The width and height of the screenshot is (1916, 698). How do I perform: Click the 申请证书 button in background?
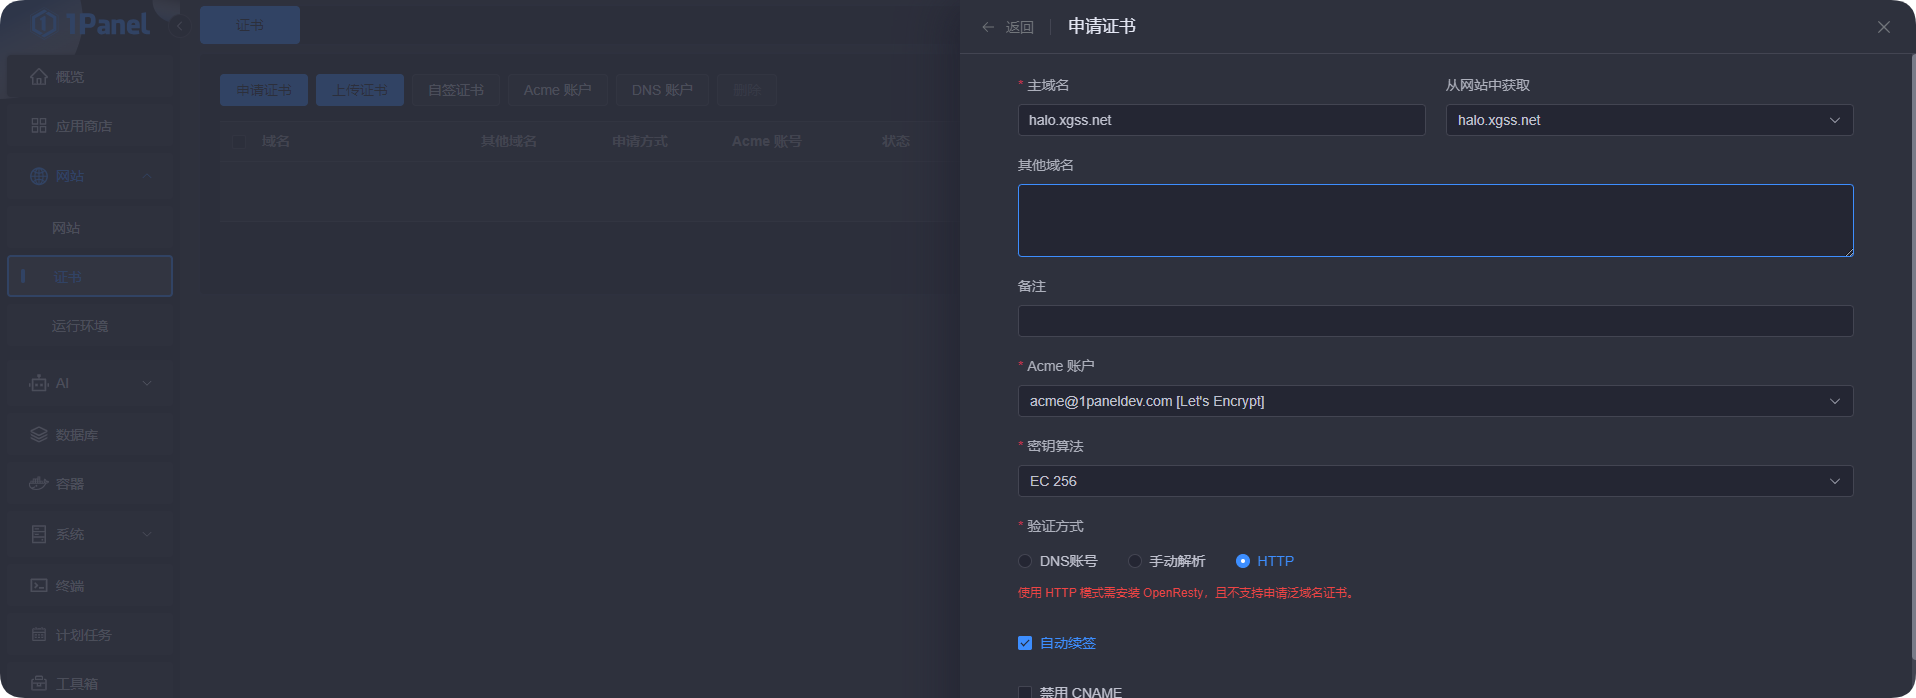click(x=264, y=90)
